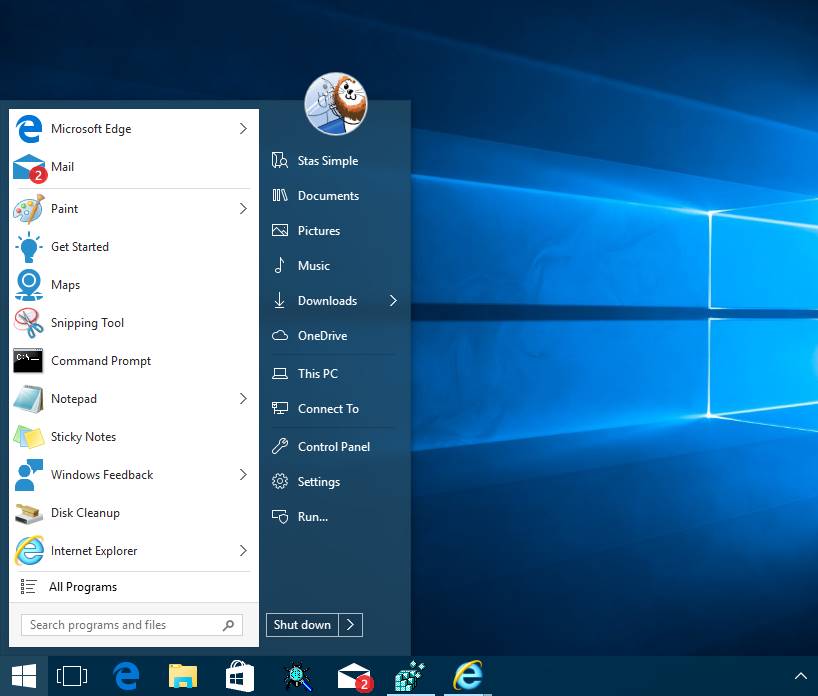Launch the Notepad icon
The image size is (818, 696).
[x=29, y=399]
